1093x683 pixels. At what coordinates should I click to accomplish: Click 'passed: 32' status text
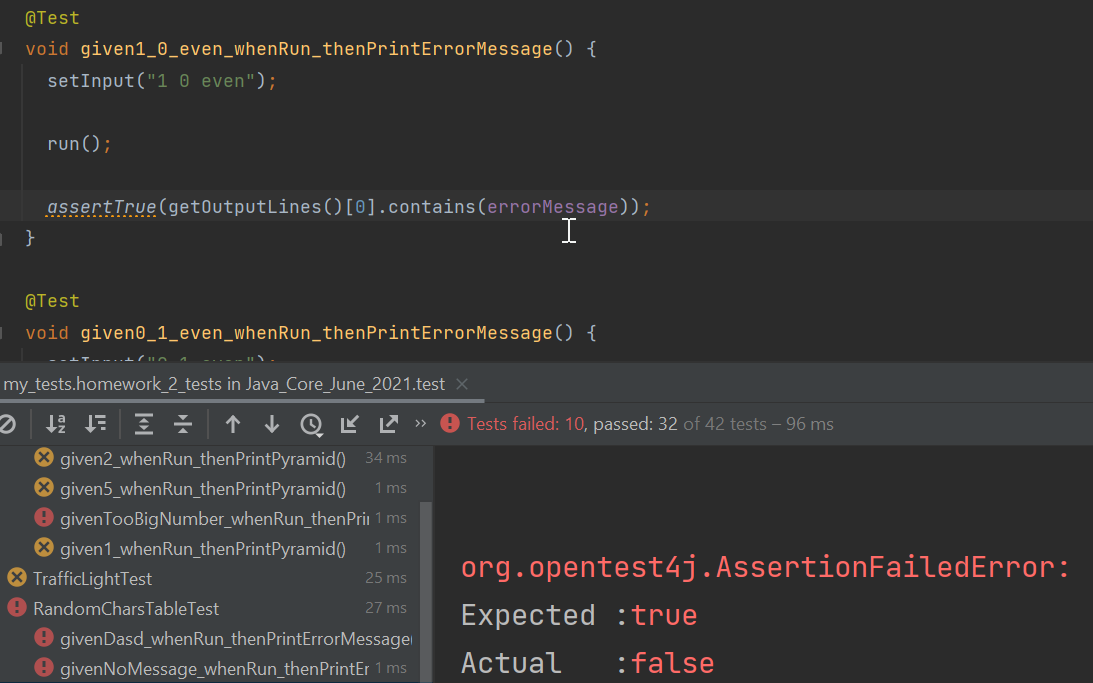pos(635,424)
